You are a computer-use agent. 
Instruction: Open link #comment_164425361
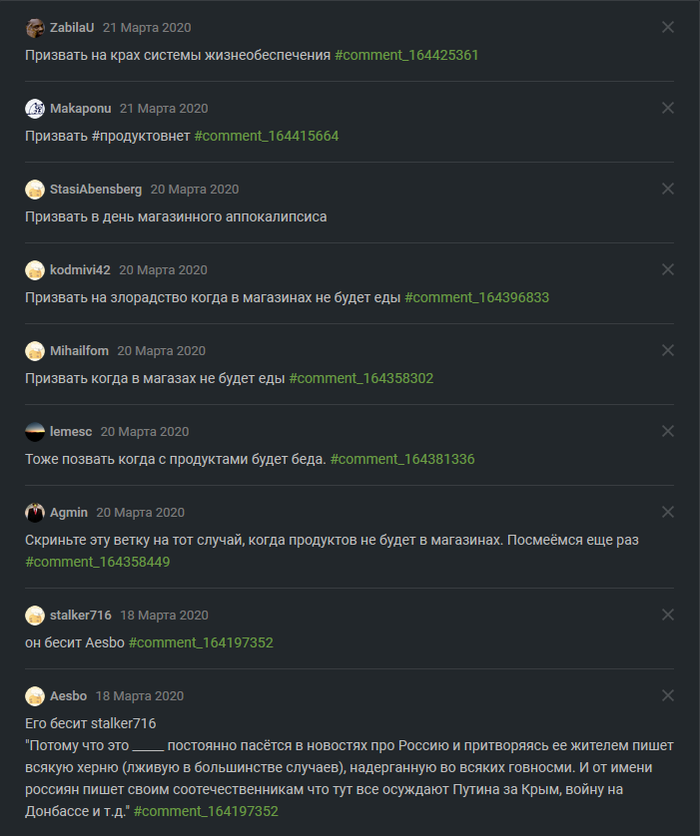(406, 55)
